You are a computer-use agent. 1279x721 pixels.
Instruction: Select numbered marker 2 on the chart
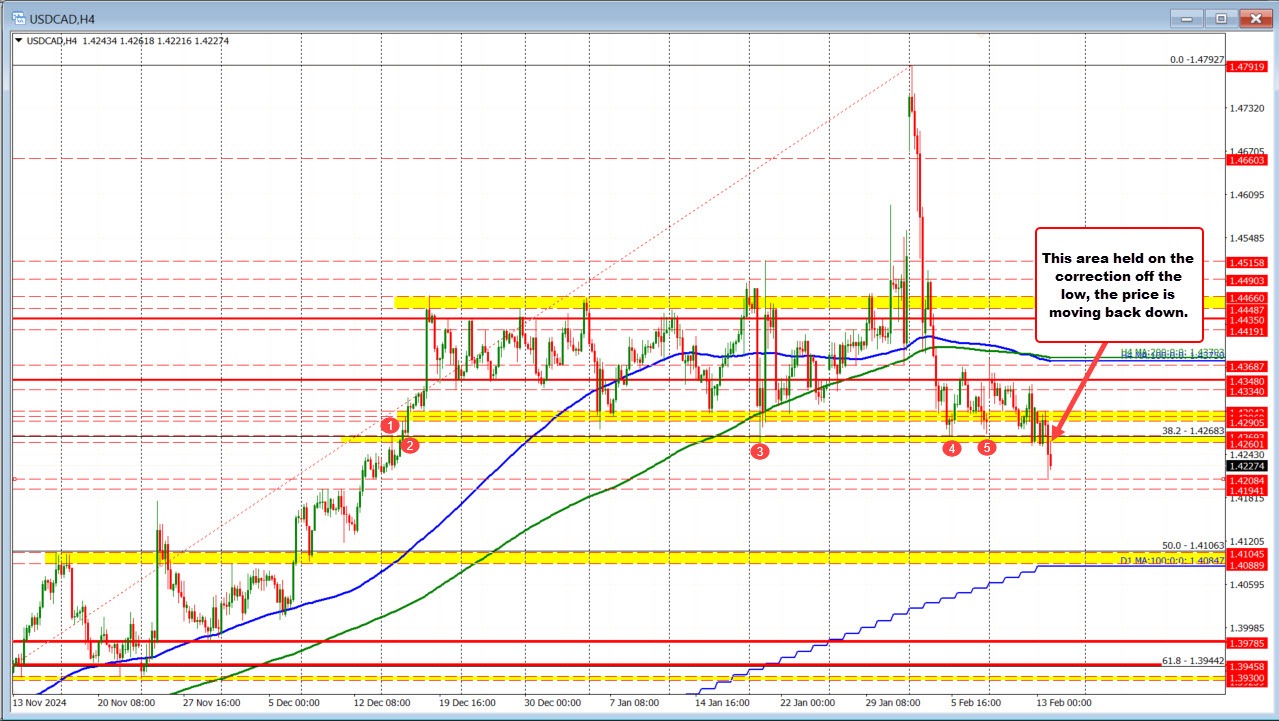408,444
